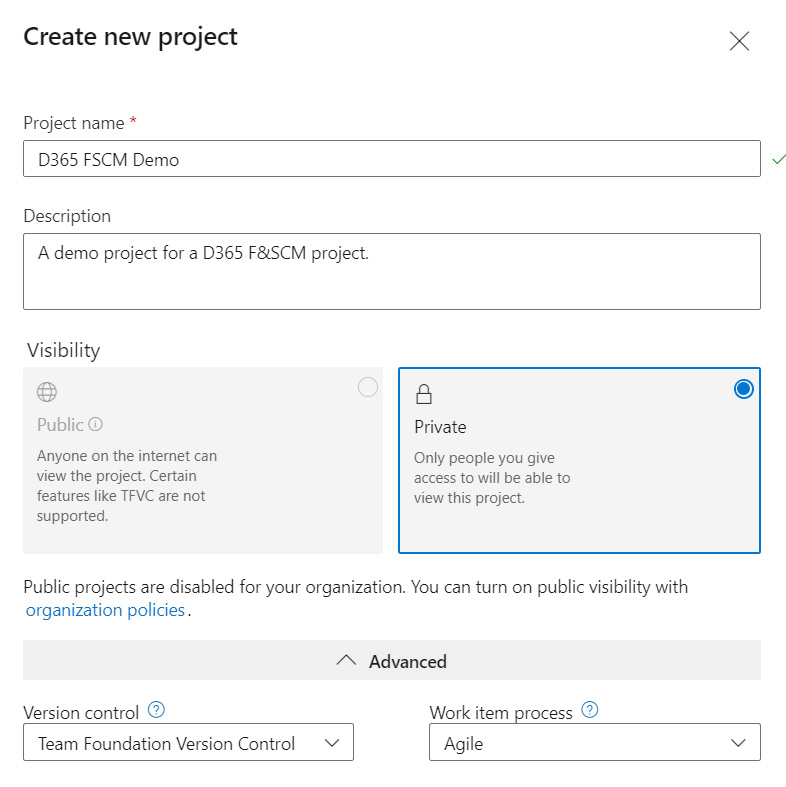Image resolution: width=786 pixels, height=787 pixels.
Task: Click the globe icon in Public card
Action: [47, 392]
